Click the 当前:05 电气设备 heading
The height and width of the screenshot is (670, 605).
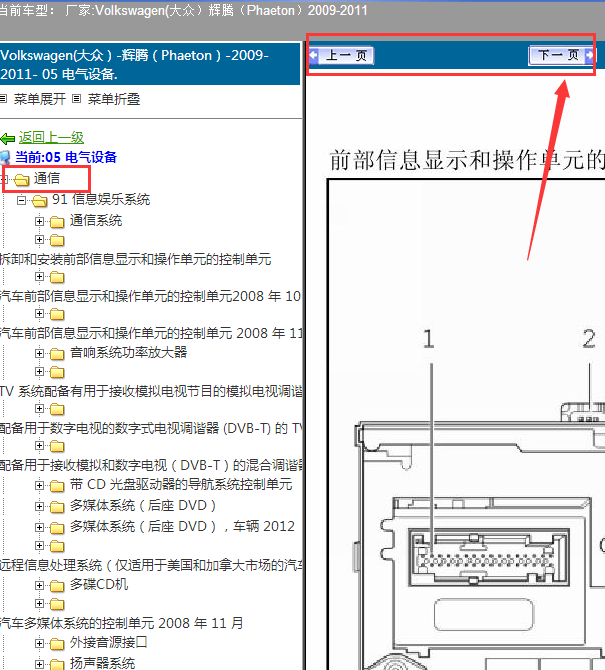[66, 157]
